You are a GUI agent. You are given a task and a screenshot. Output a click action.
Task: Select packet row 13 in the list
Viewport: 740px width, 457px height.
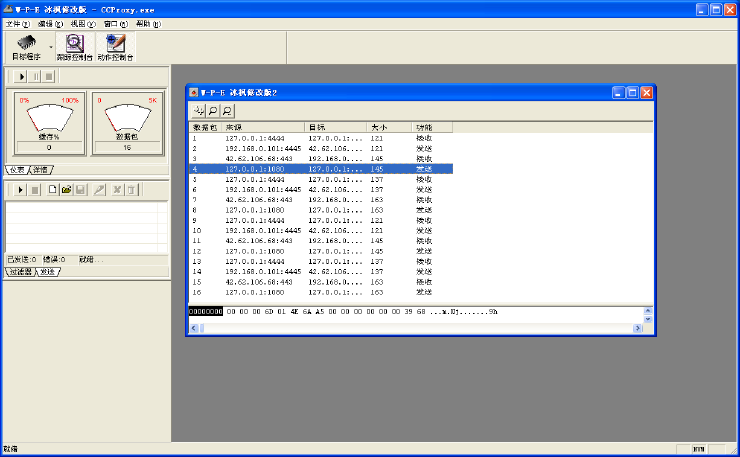pos(321,262)
